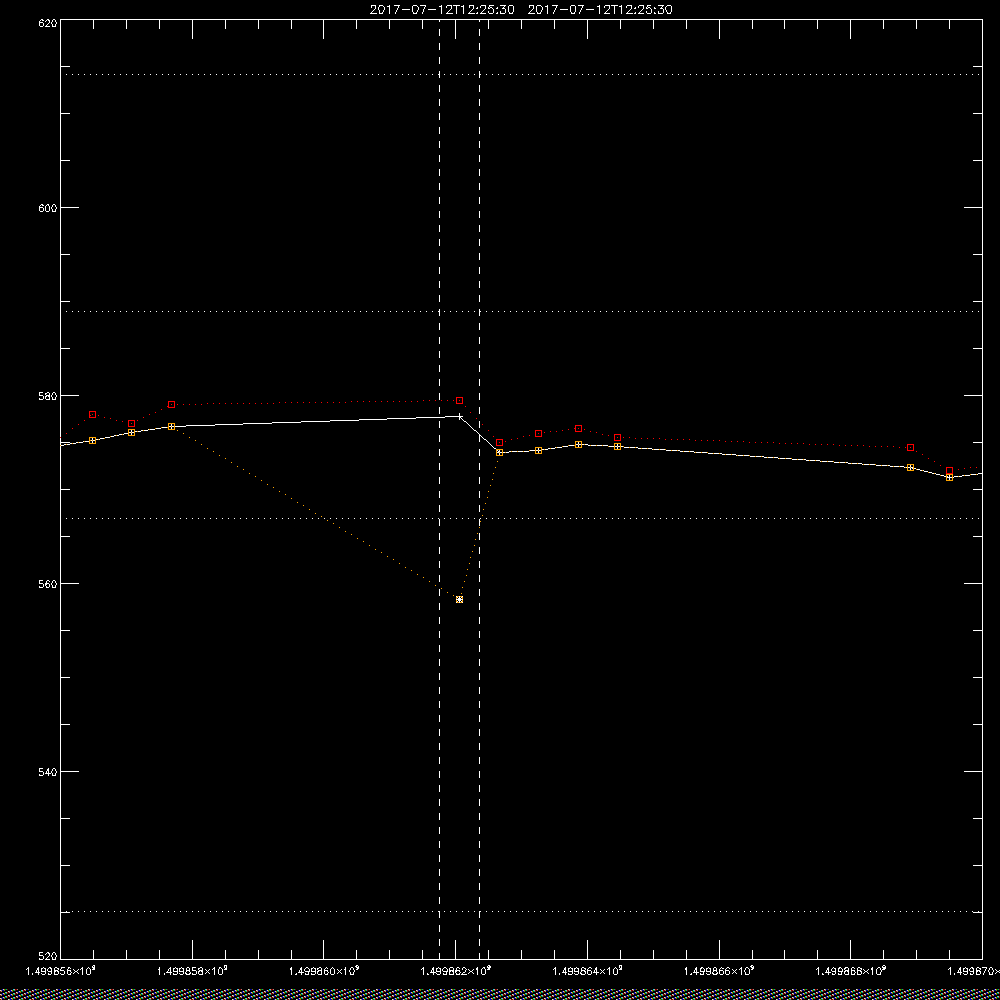Screen dimensions: 1000x1000
Task: Click the 1.499856×10⁹ x-axis label
Action: (61, 971)
